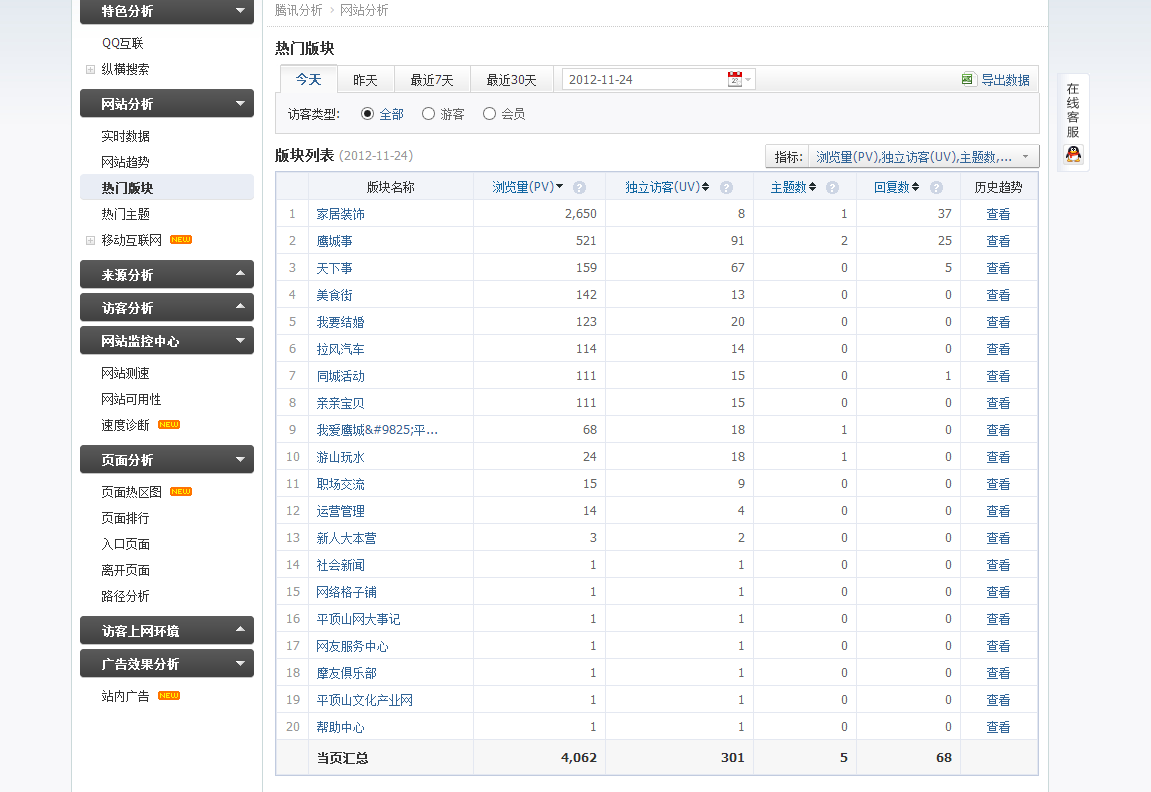Image resolution: width=1151 pixels, height=792 pixels.
Task: Open QQ互联 in sidebar
Action: [x=123, y=43]
